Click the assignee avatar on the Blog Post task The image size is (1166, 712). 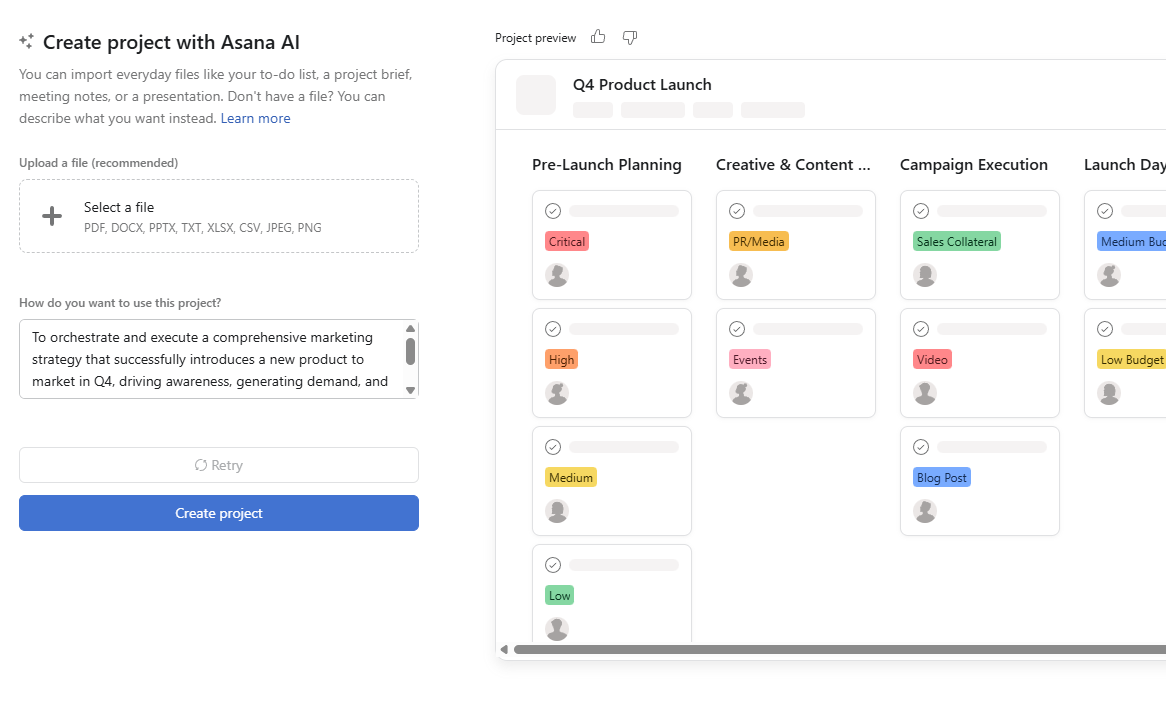925,510
